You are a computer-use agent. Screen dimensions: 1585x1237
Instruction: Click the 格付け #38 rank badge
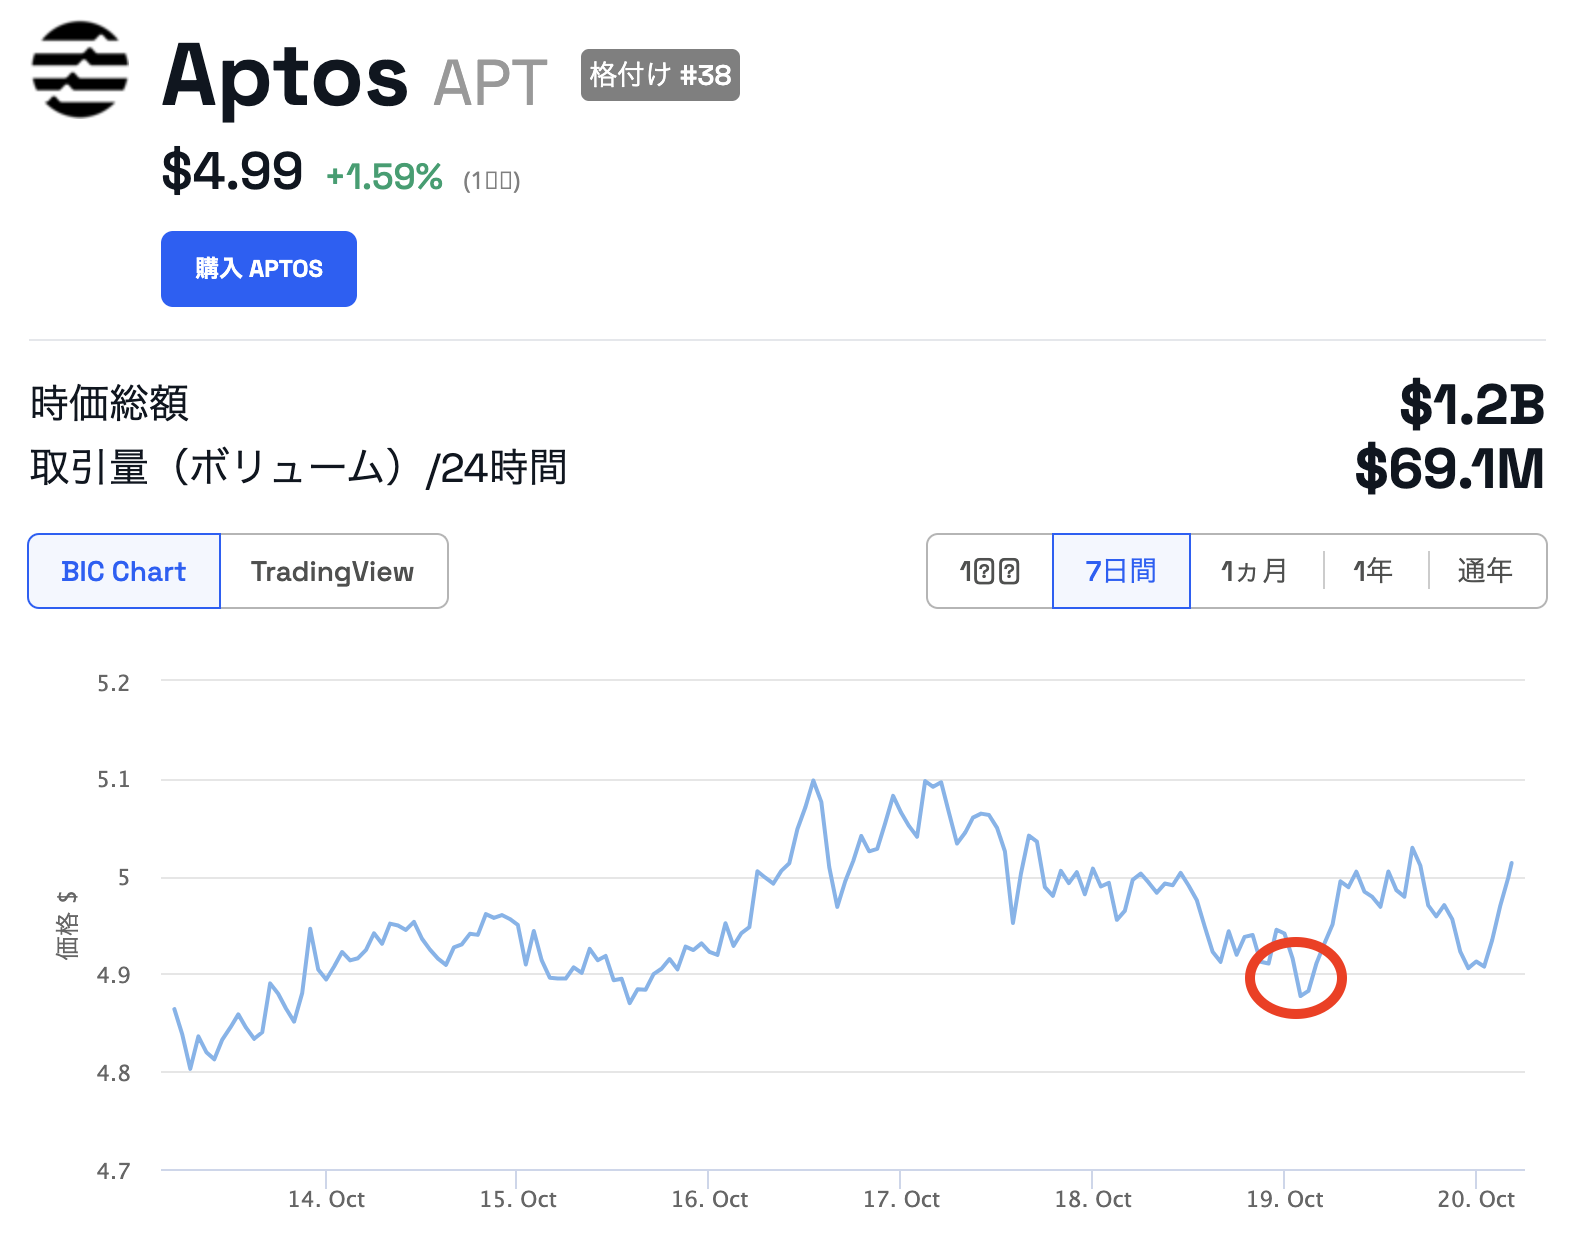pyautogui.click(x=660, y=75)
